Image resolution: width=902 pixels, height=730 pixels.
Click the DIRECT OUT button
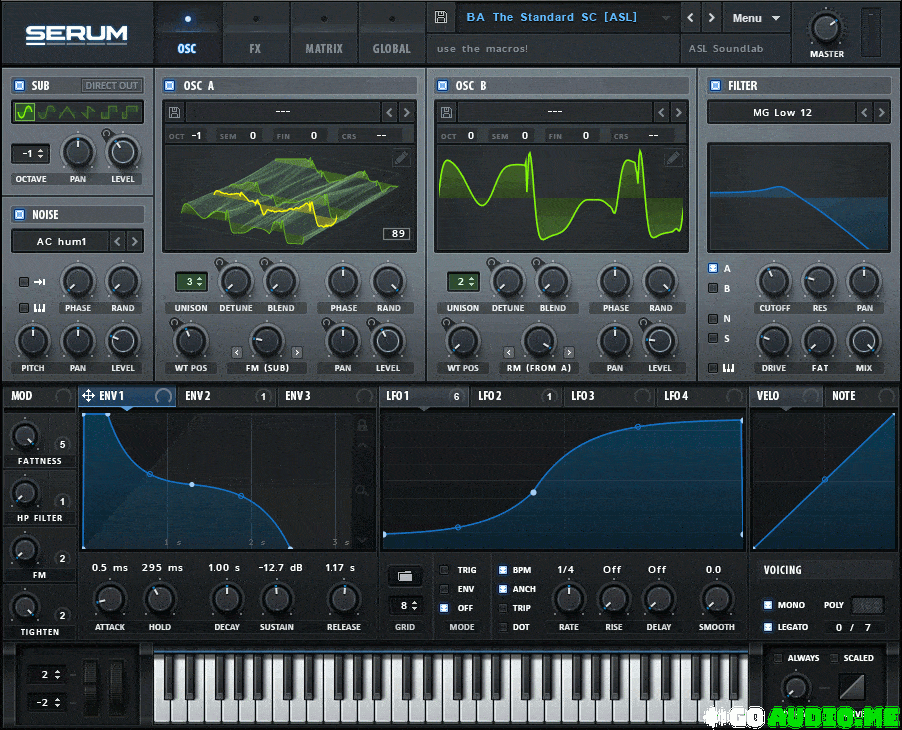(x=112, y=86)
